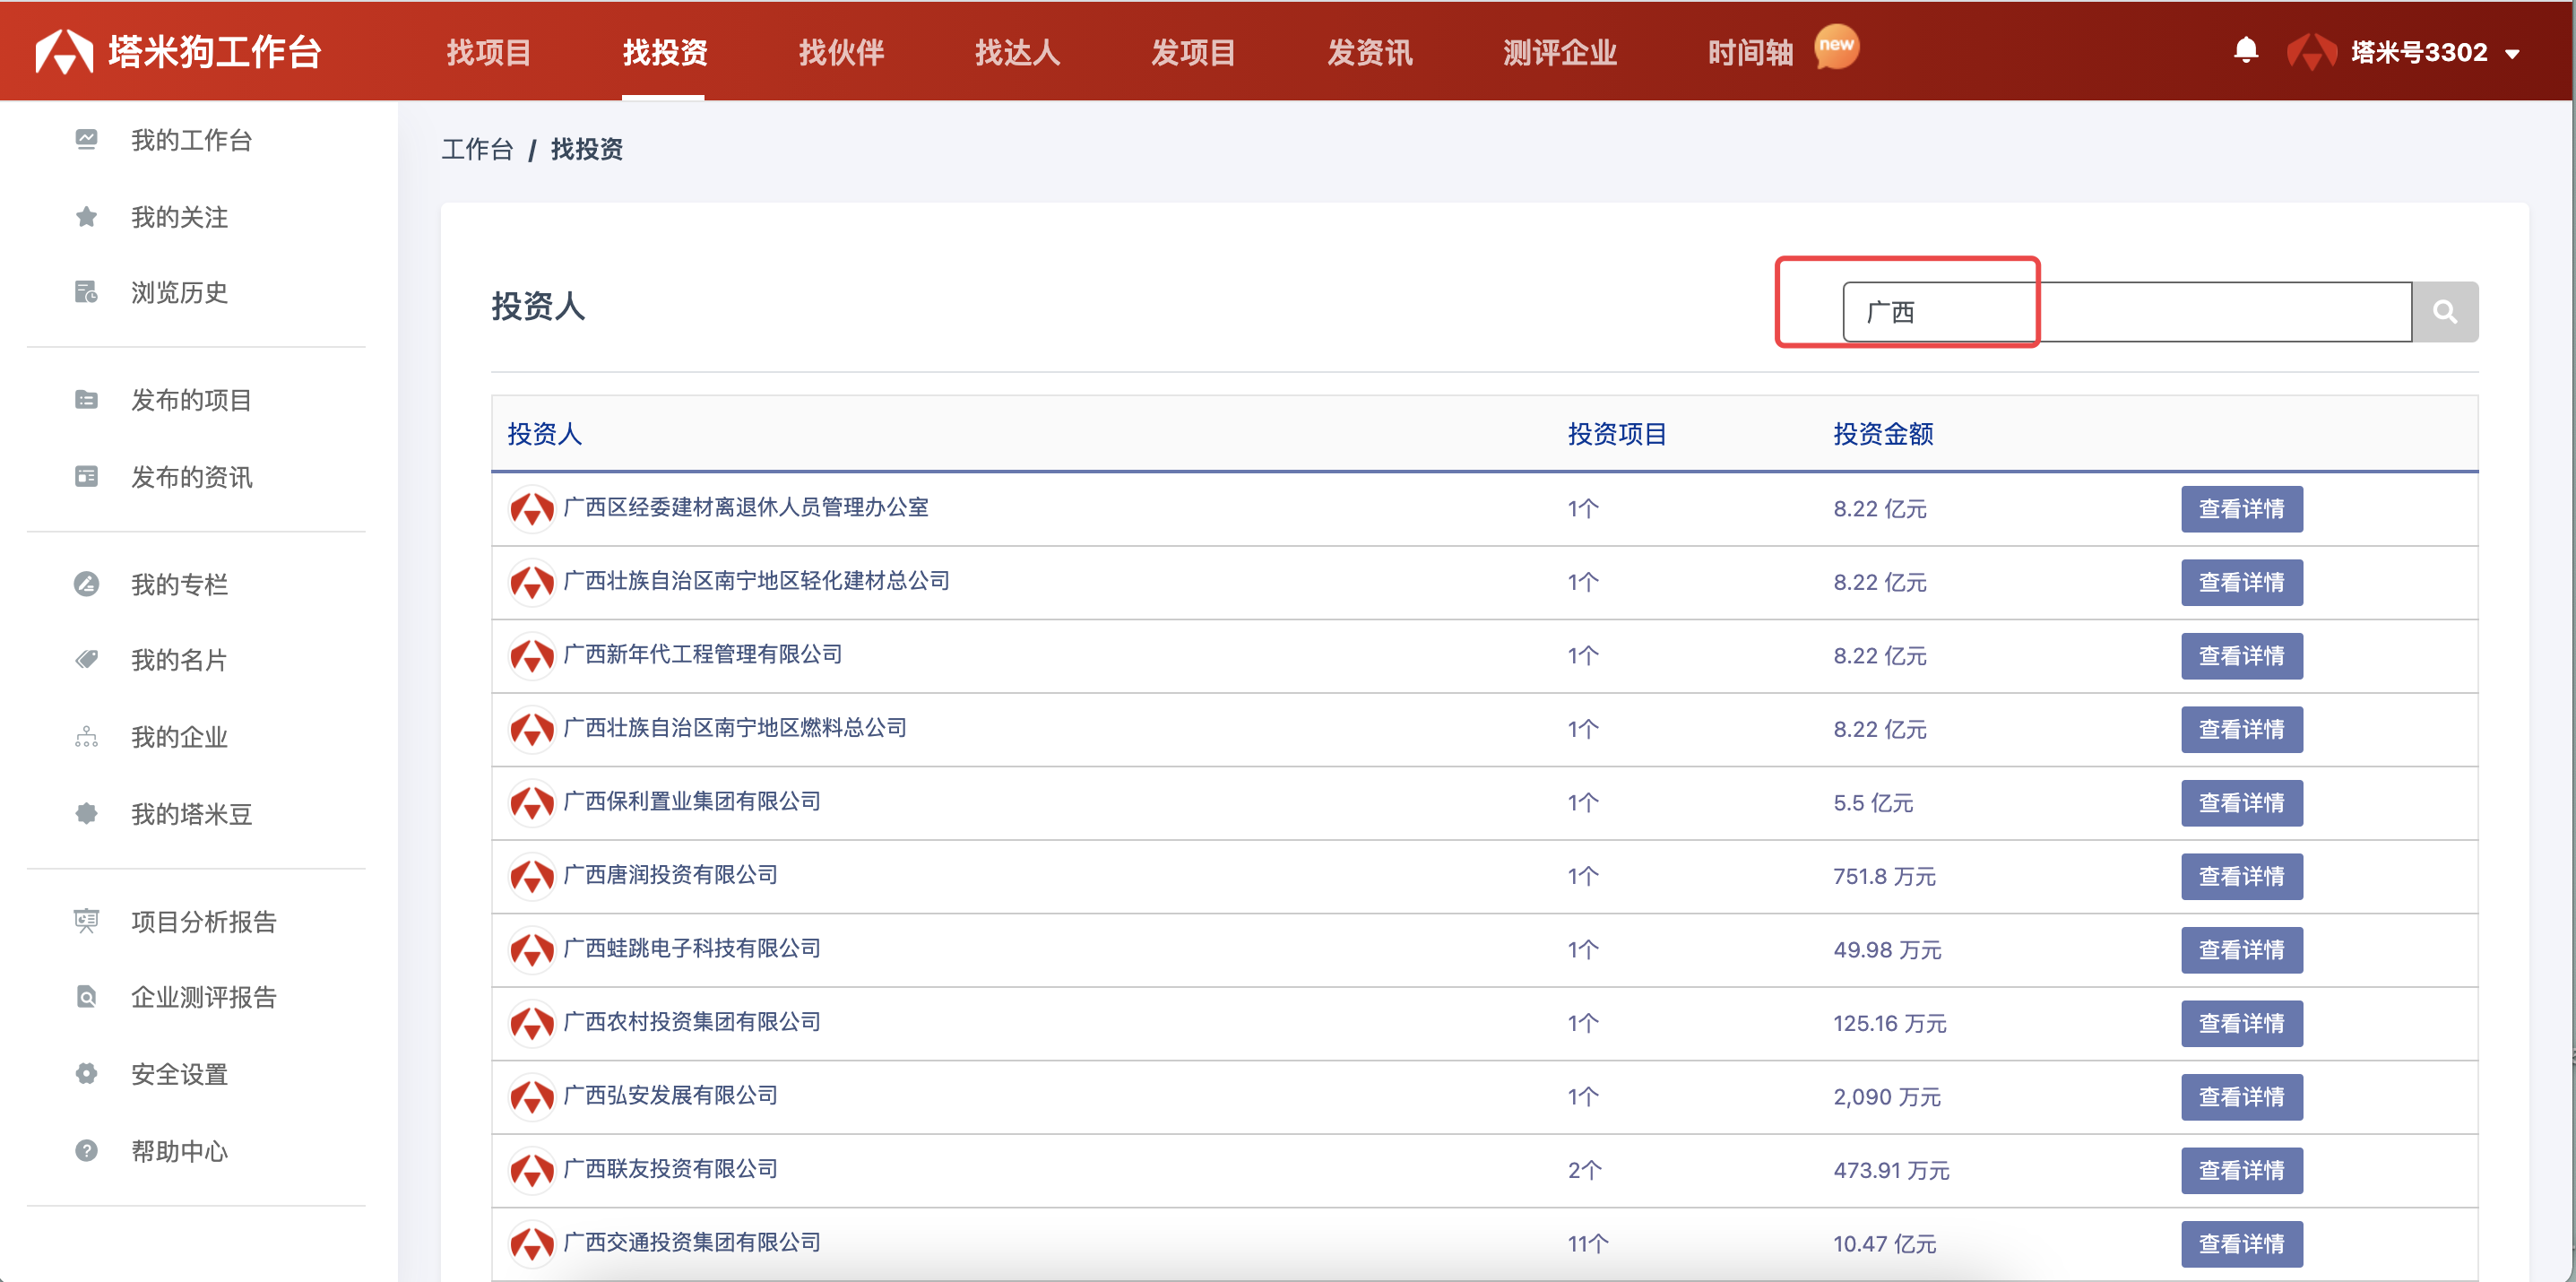Open 浏览历史 in the sidebar
The image size is (2576, 1282).
point(180,292)
